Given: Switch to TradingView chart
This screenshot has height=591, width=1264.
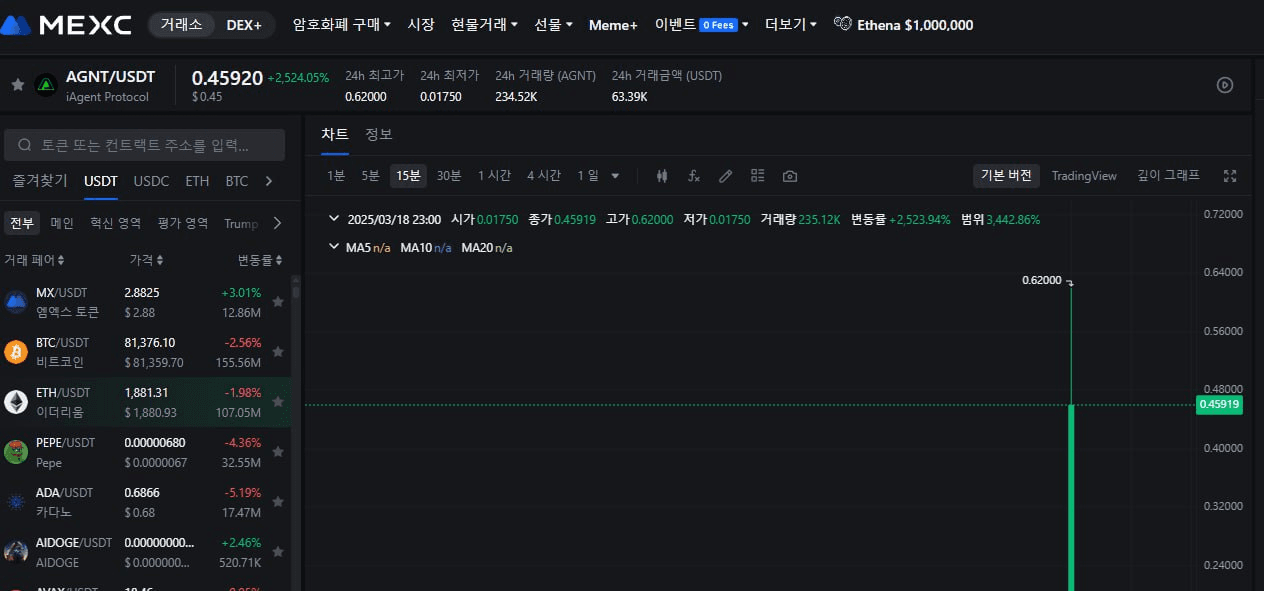Looking at the screenshot, I should [x=1084, y=176].
